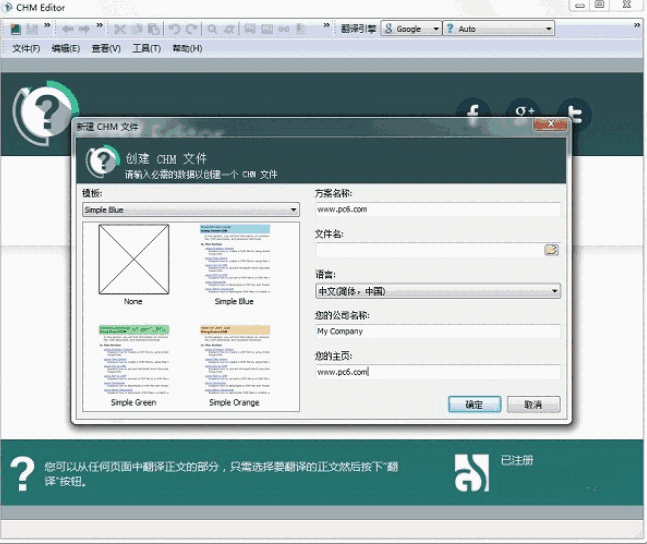This screenshot has width=647, height=544.
Task: Click the 已注册 text in the bottom banner
Action: coord(517,460)
